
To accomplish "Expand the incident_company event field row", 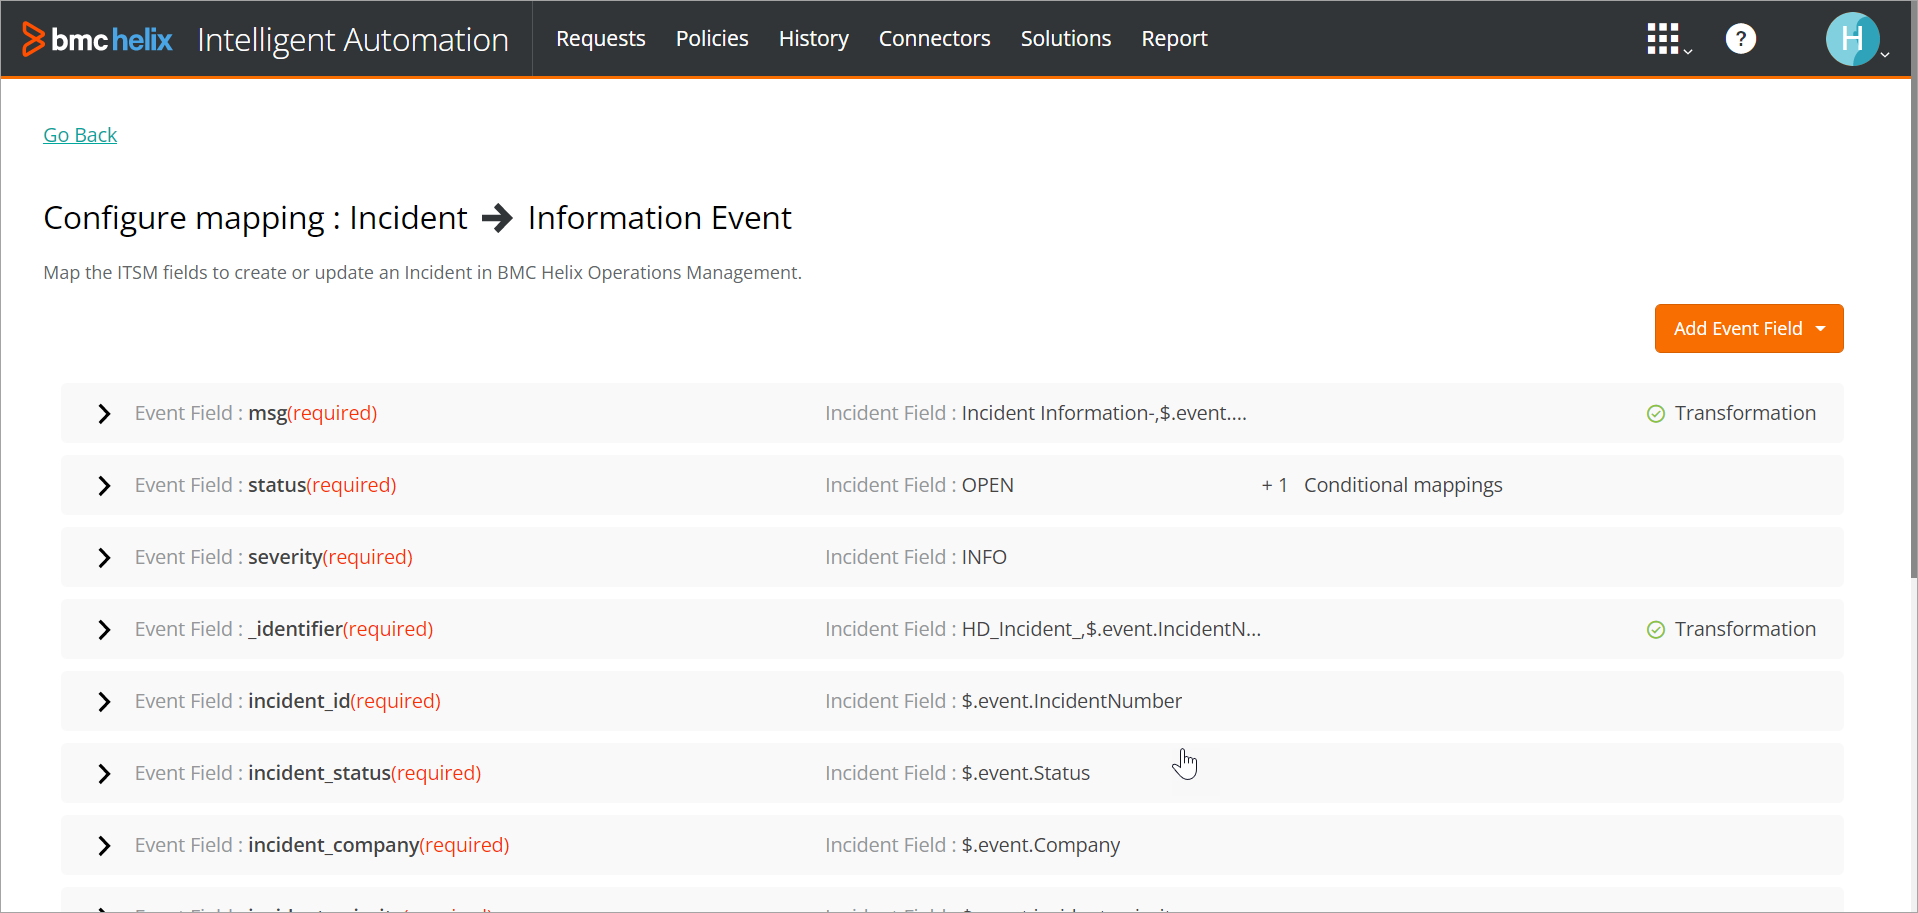I will (104, 846).
